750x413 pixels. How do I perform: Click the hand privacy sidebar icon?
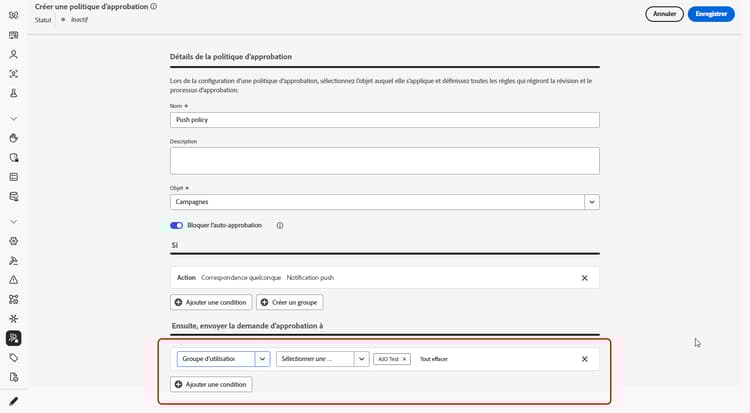pos(13,138)
